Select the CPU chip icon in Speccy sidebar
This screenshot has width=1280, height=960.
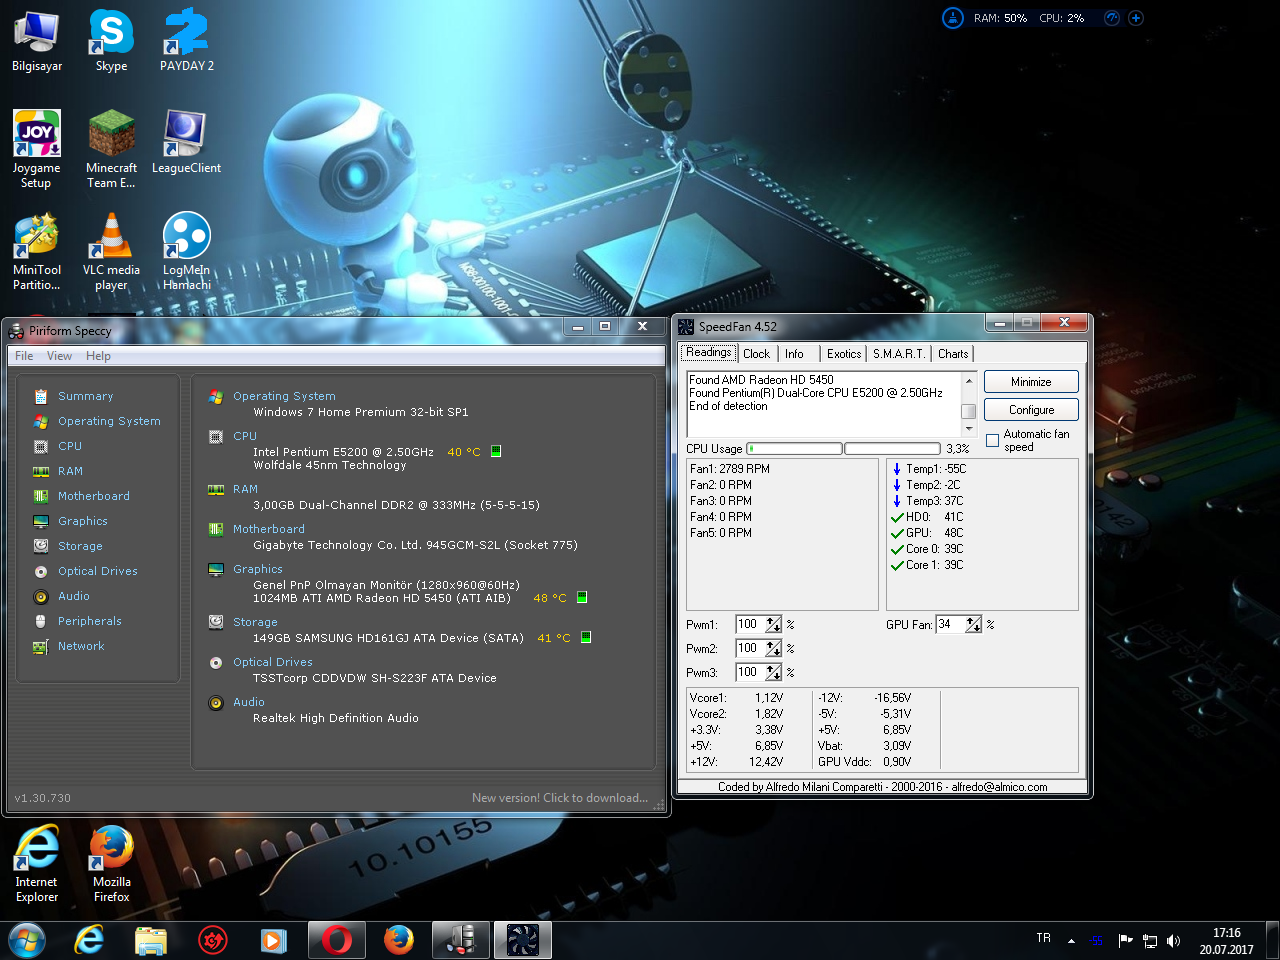(x=41, y=446)
